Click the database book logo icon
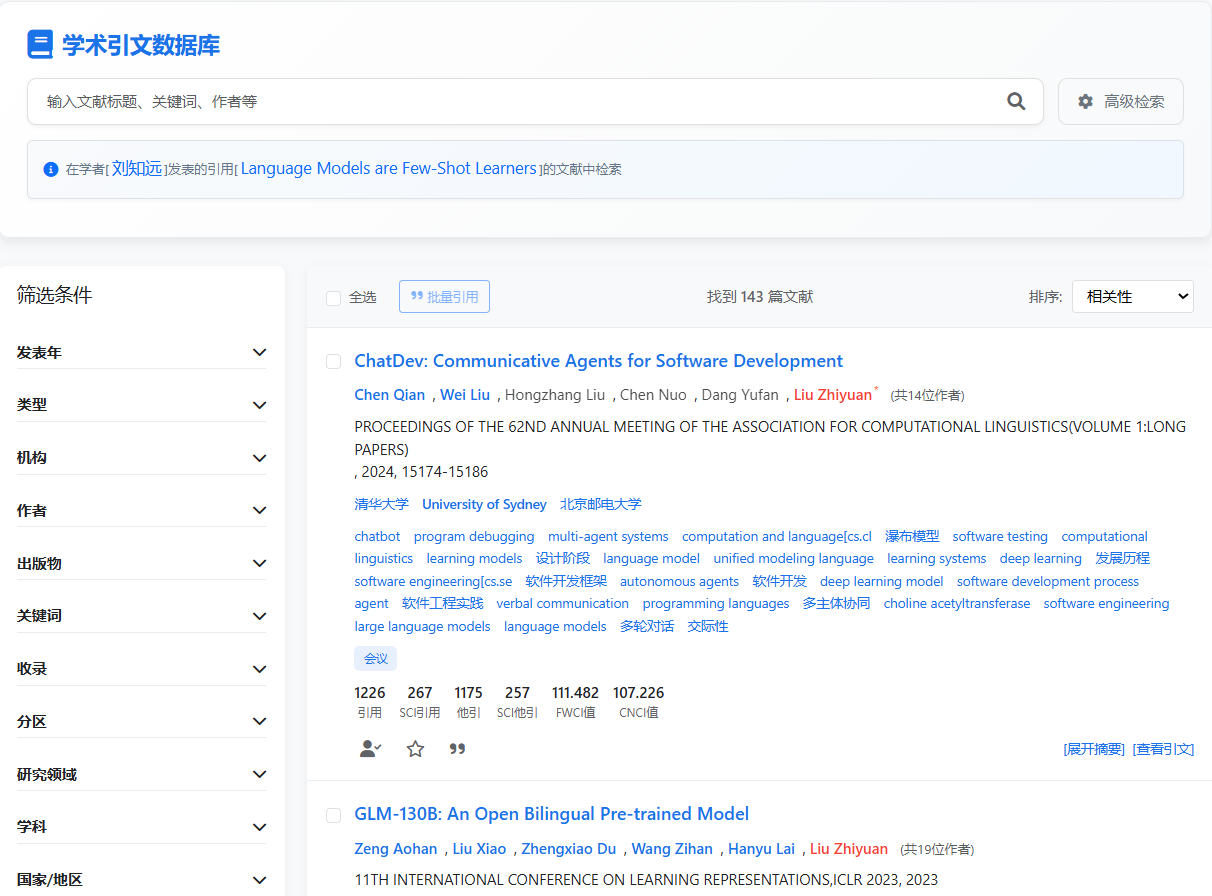The width and height of the screenshot is (1212, 896). point(40,45)
